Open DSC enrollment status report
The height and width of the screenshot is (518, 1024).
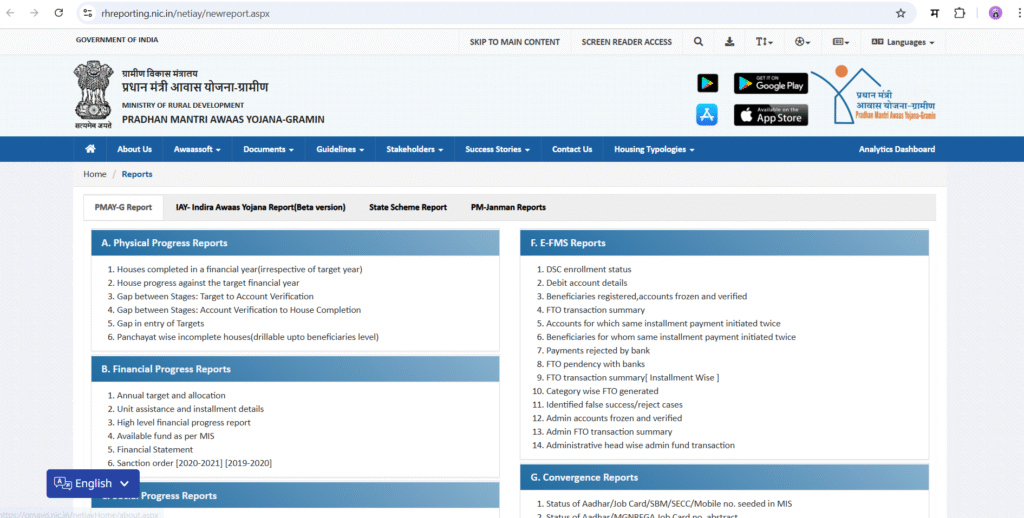coord(588,269)
